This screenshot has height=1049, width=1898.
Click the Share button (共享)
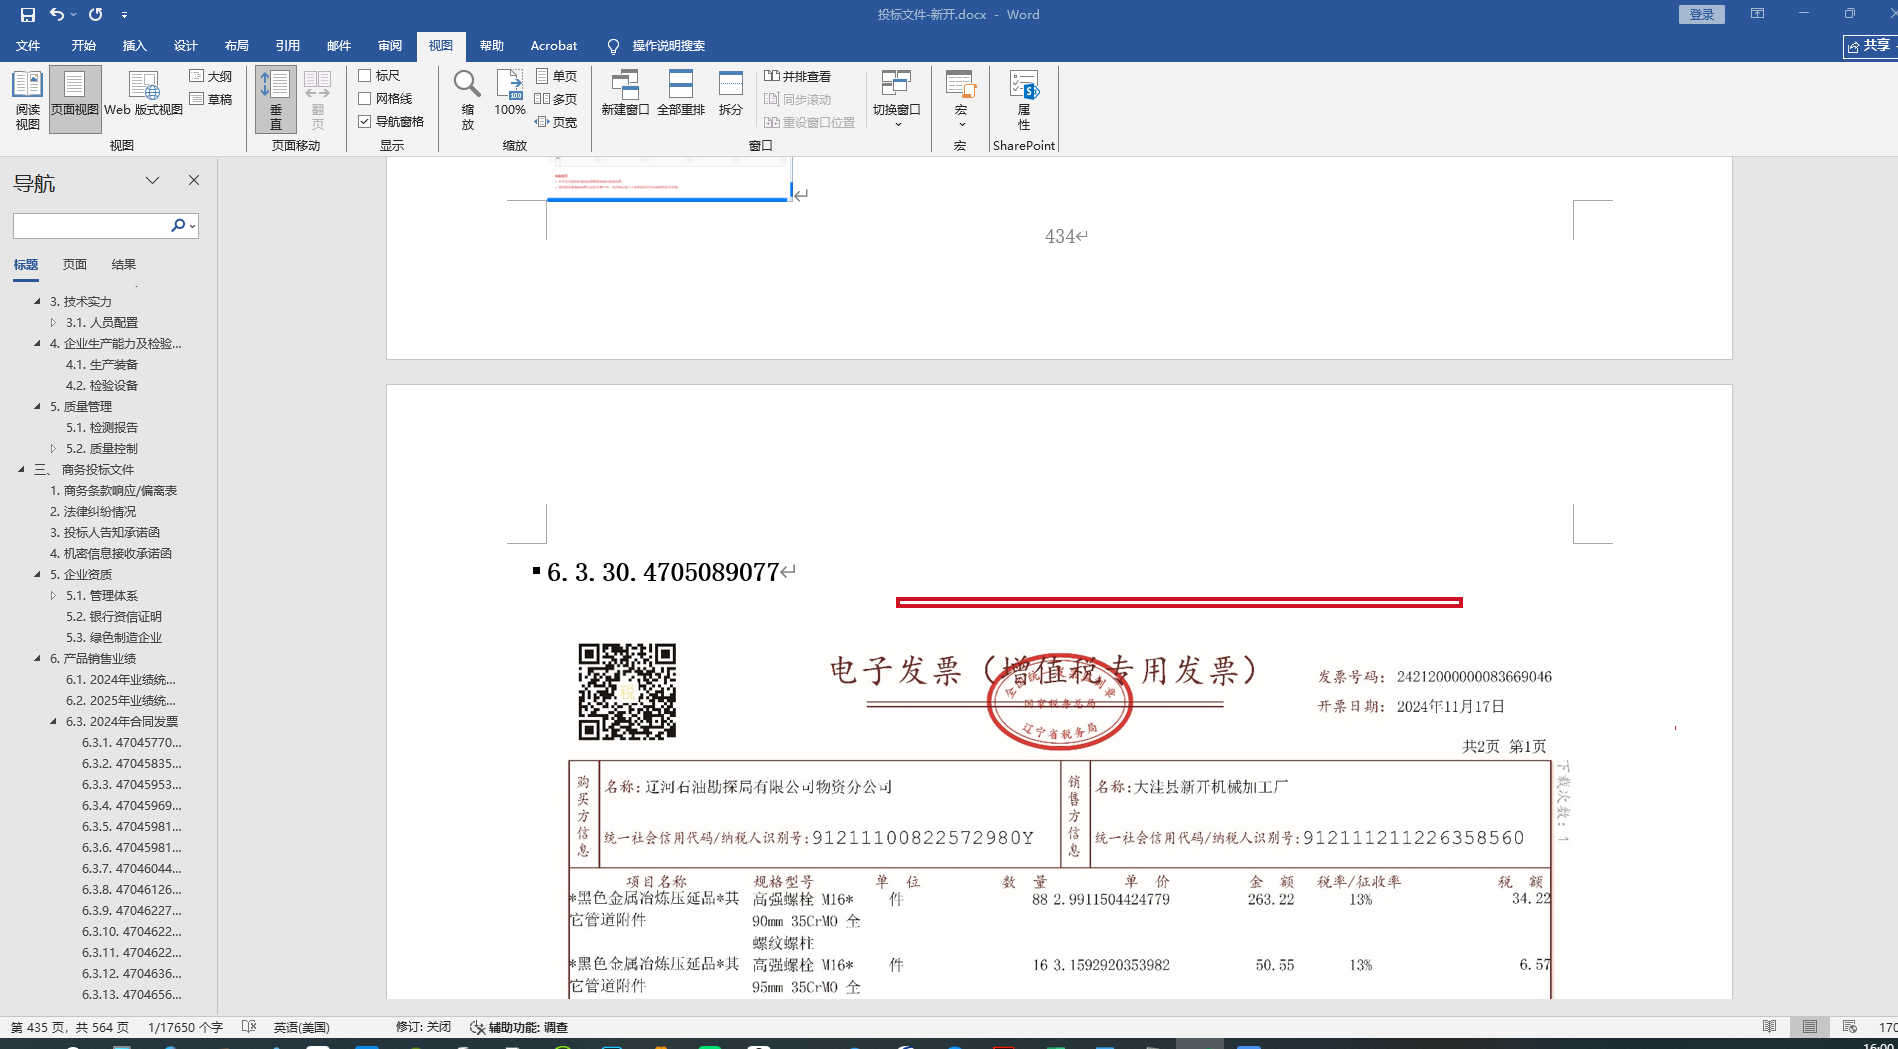(1869, 46)
